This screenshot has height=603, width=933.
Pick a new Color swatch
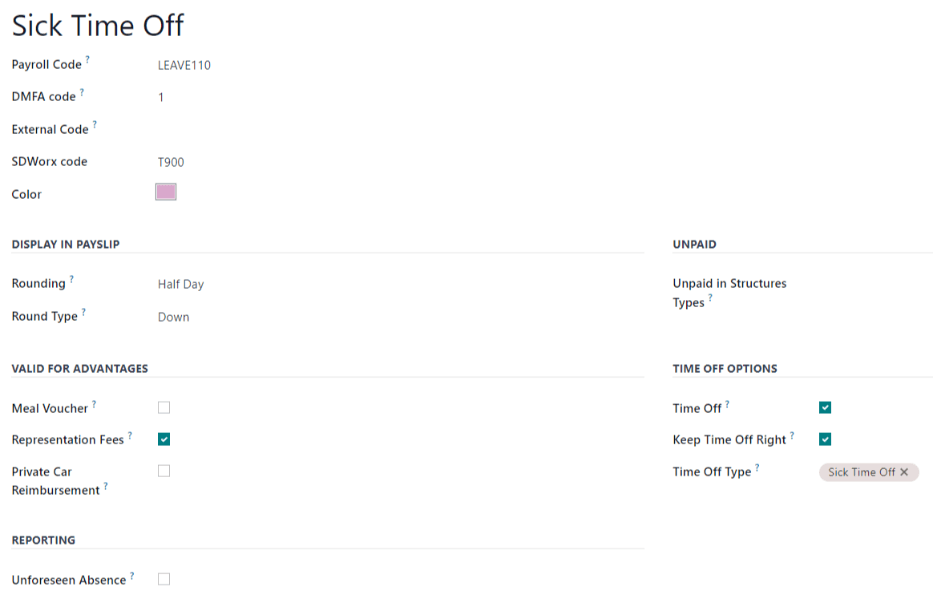coord(166,191)
